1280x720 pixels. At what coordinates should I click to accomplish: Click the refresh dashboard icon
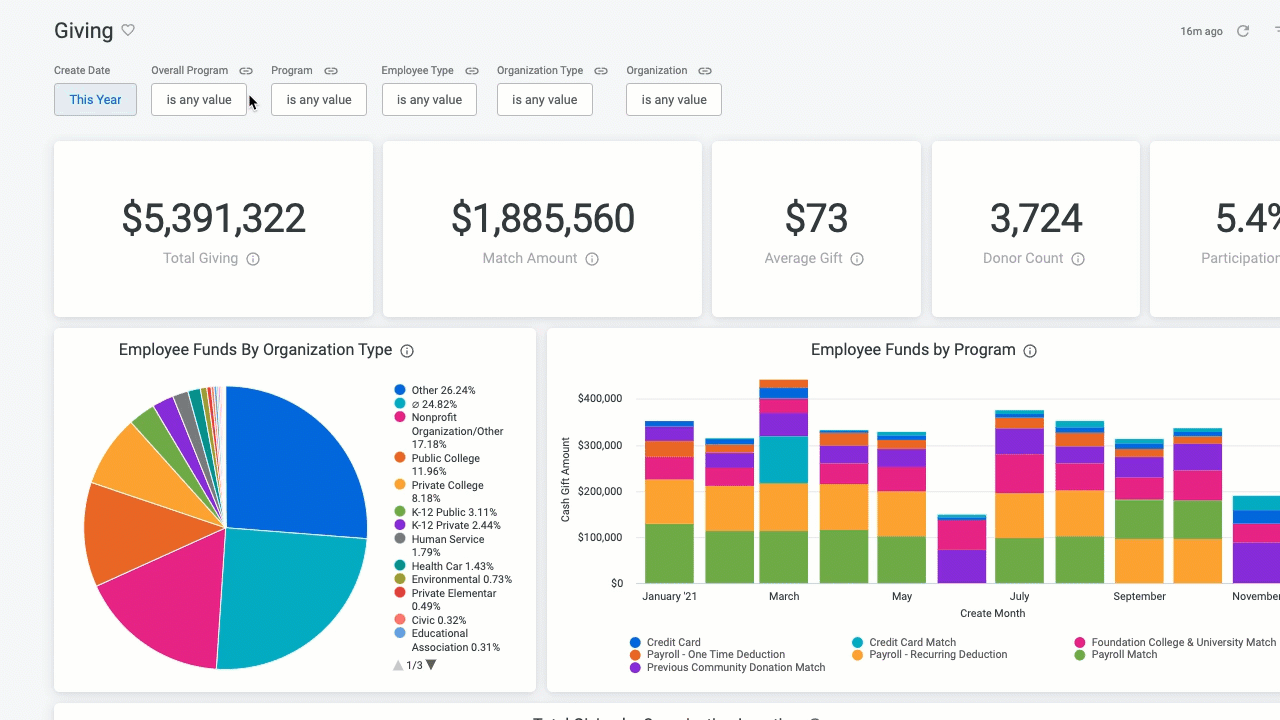tap(1243, 31)
